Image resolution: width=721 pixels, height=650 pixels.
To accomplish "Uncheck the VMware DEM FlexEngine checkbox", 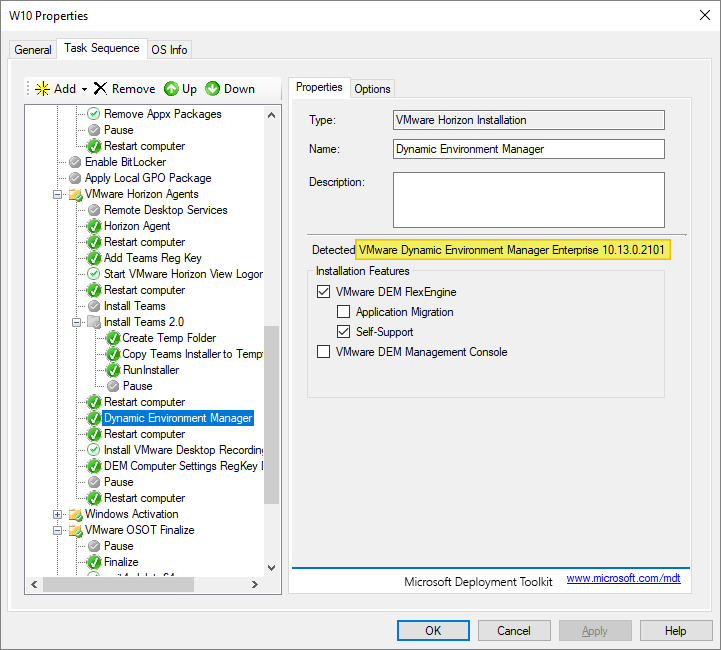I will (323, 292).
